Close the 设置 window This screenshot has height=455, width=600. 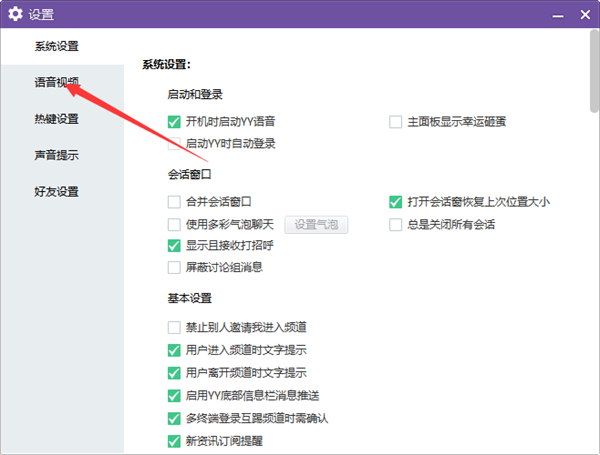[x=585, y=15]
